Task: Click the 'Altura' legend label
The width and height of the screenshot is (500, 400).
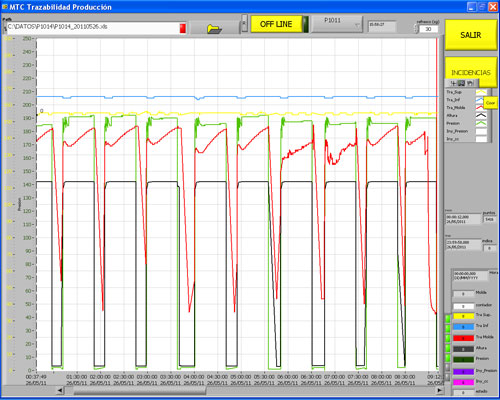Action: (x=452, y=116)
